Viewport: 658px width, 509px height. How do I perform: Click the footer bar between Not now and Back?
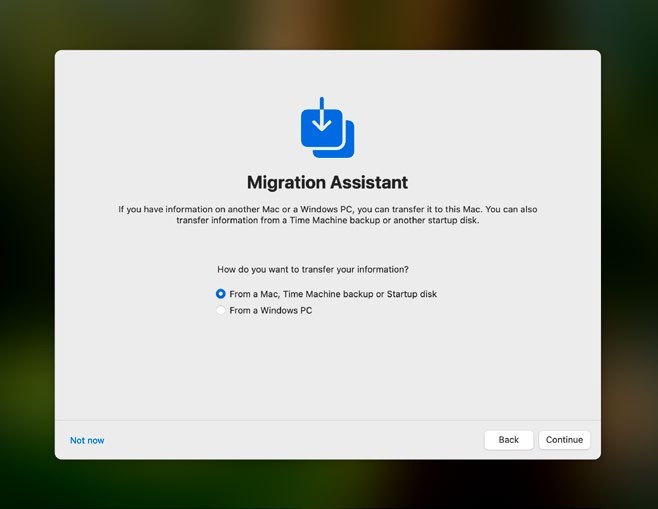290,440
